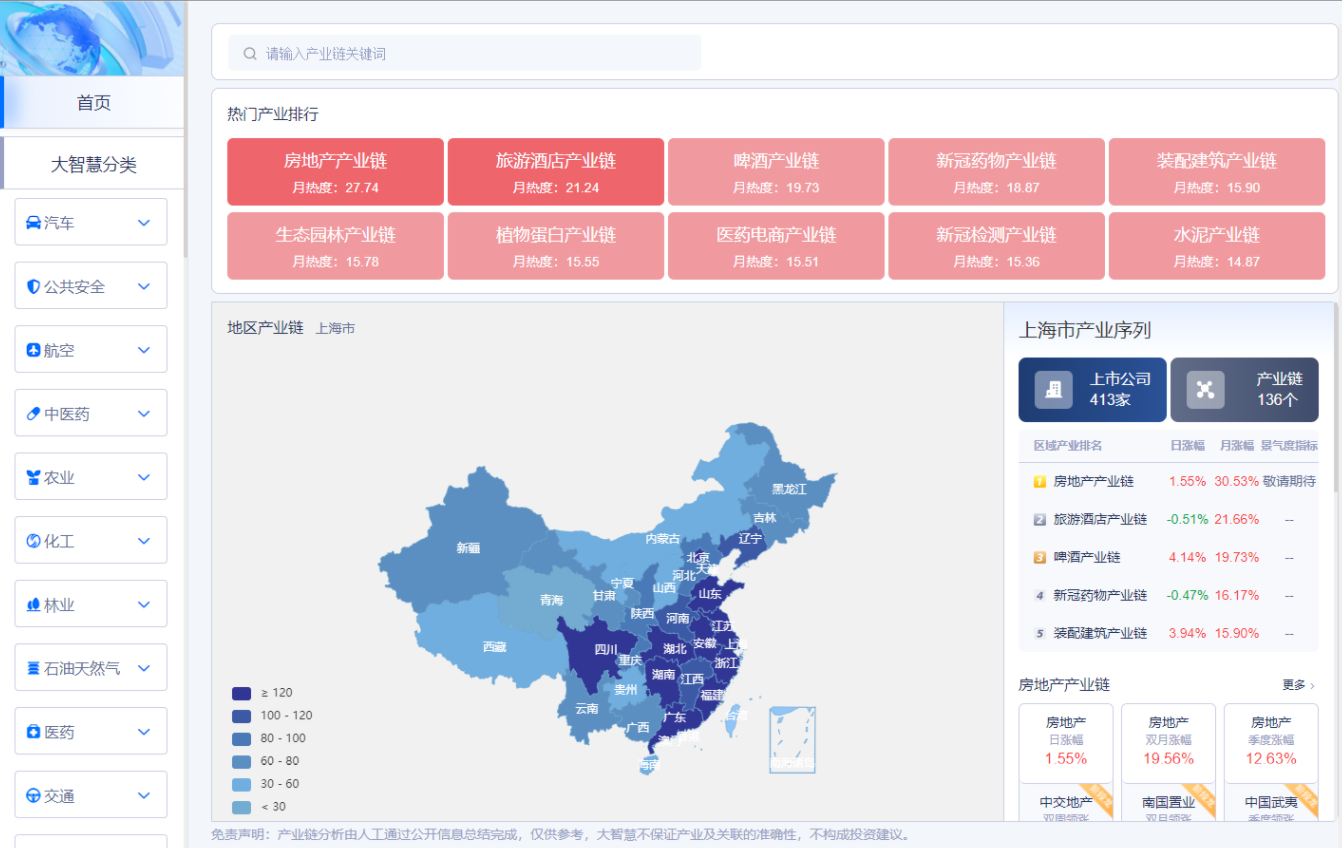This screenshot has height=848, width=1342.
Task: Toggle the 60 - 80 legend swatch
Action: pyautogui.click(x=241, y=761)
